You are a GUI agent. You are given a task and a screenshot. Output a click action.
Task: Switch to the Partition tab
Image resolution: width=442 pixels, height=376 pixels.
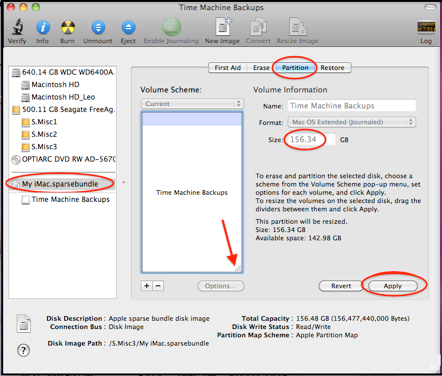[295, 68]
